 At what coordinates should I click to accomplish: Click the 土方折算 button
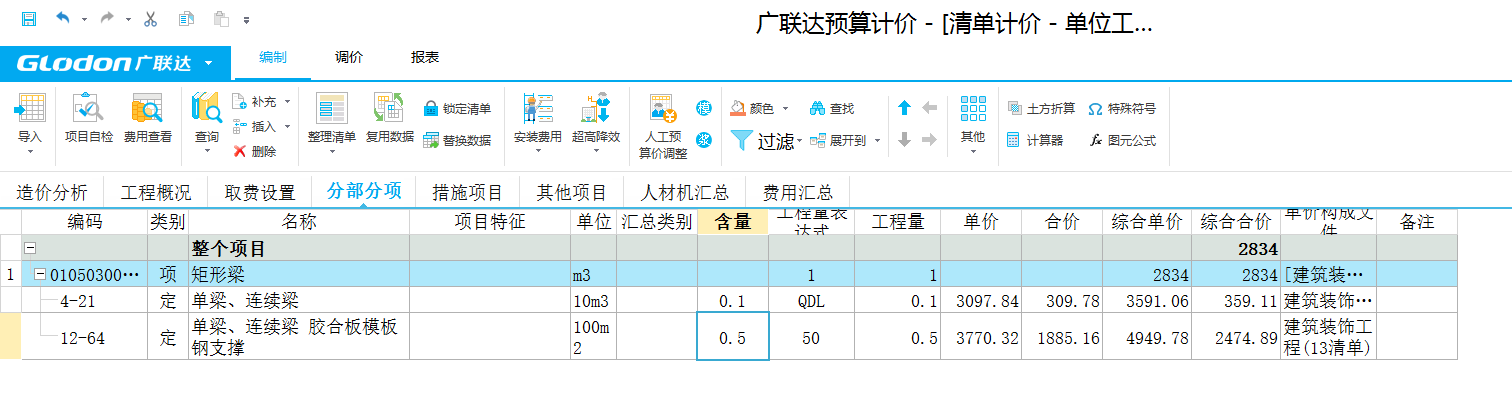click(1041, 108)
